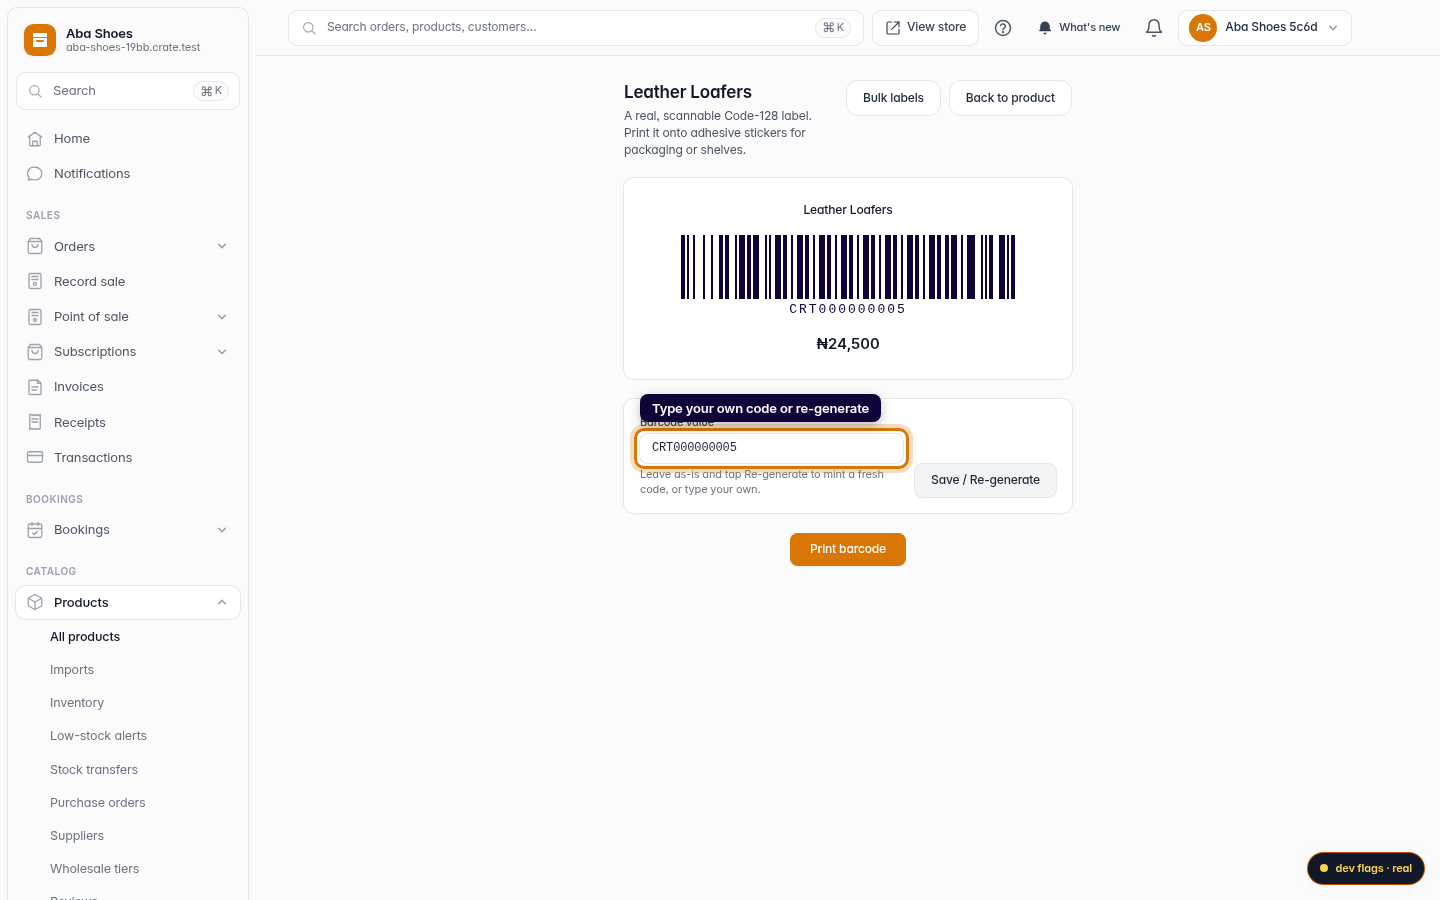1440x900 pixels.
Task: Focus the top search orders, products field
Action: (x=576, y=28)
